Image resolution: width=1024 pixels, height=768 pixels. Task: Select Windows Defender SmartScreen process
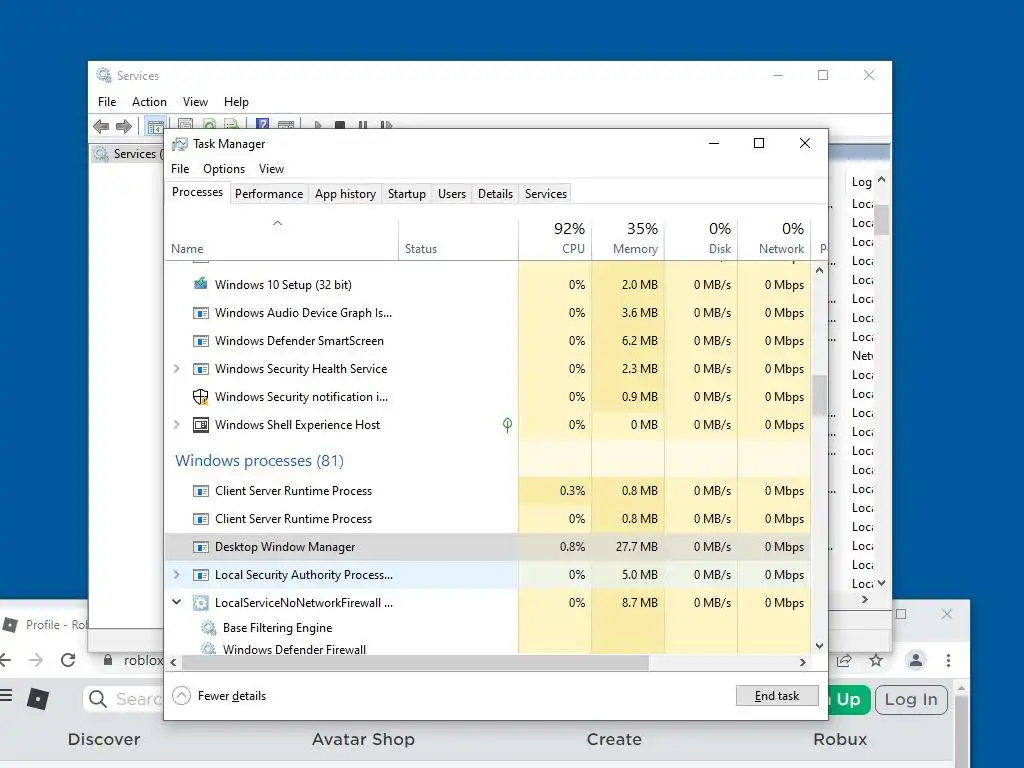[x=488, y=341]
